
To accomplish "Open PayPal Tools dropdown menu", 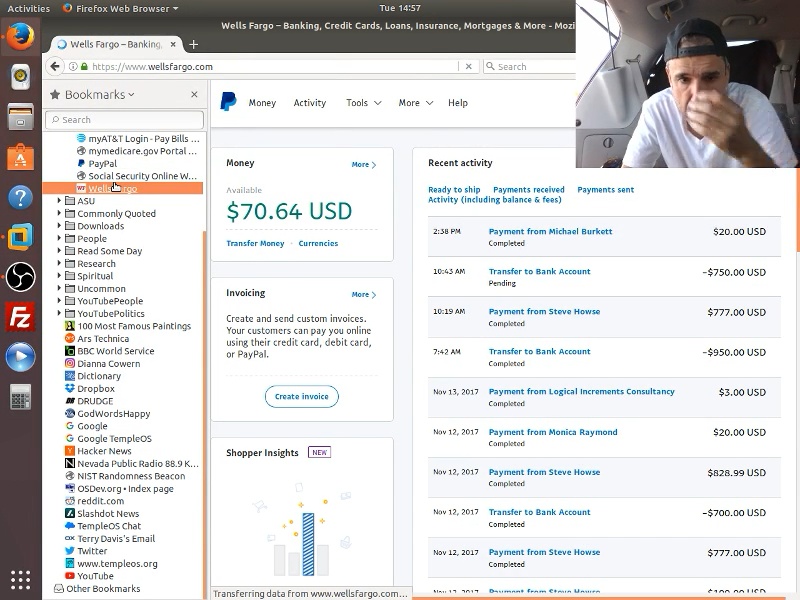I will point(364,103).
